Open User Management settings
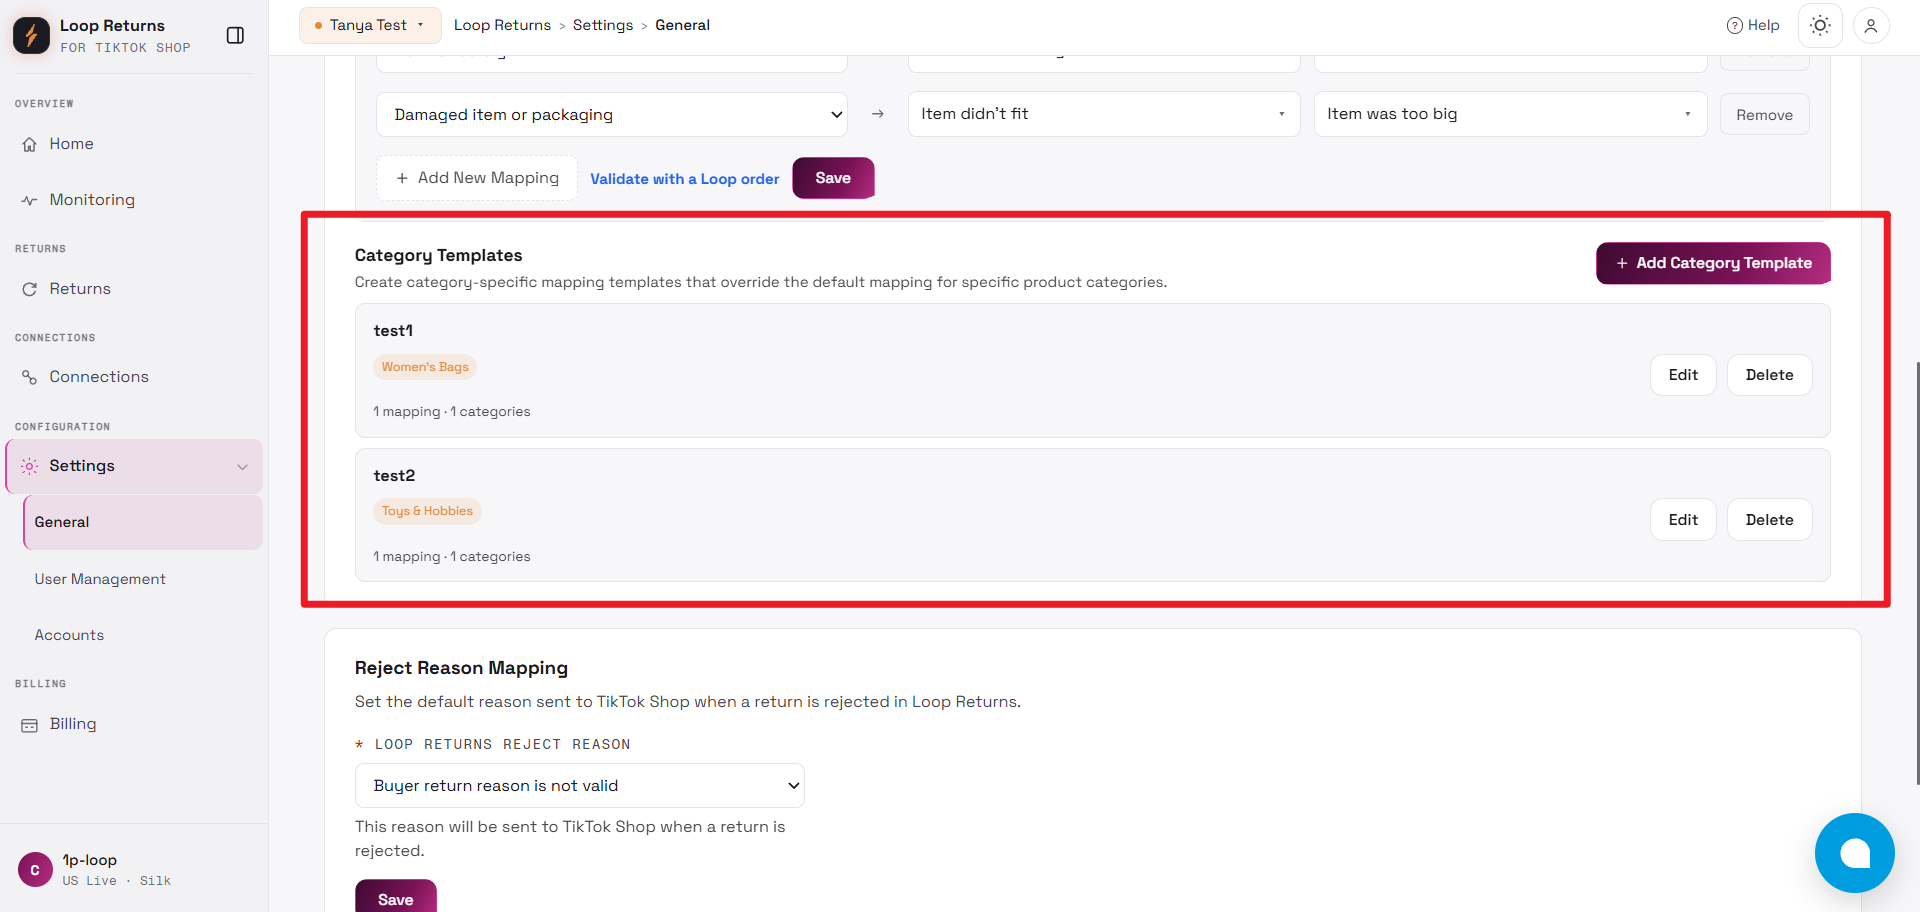This screenshot has width=1920, height=912. 100,579
